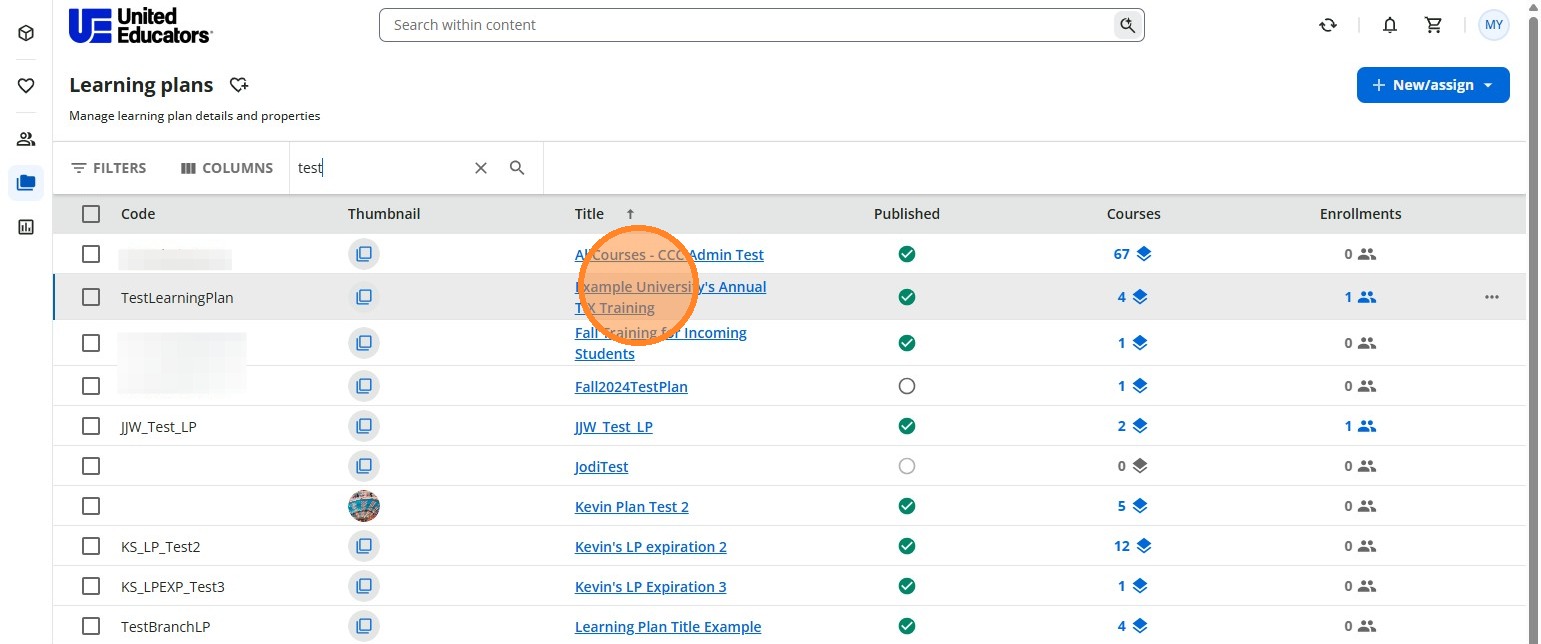The height and width of the screenshot is (644, 1541).
Task: Open the JJW_Test_LP title link
Action: [x=614, y=426]
